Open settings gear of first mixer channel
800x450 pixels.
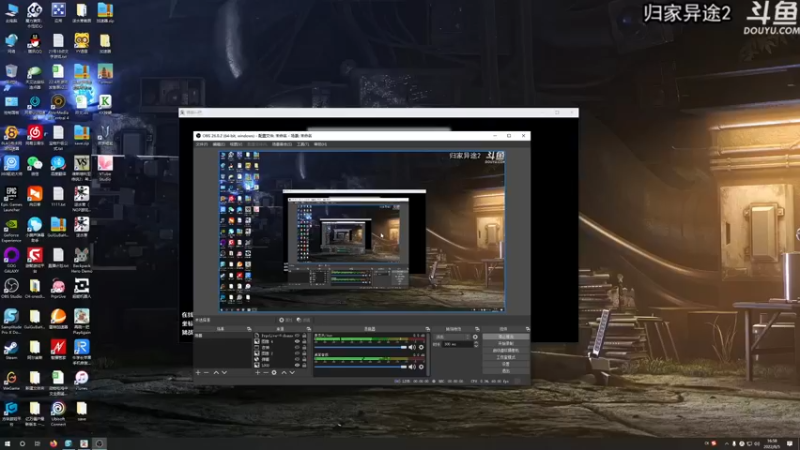[x=421, y=347]
